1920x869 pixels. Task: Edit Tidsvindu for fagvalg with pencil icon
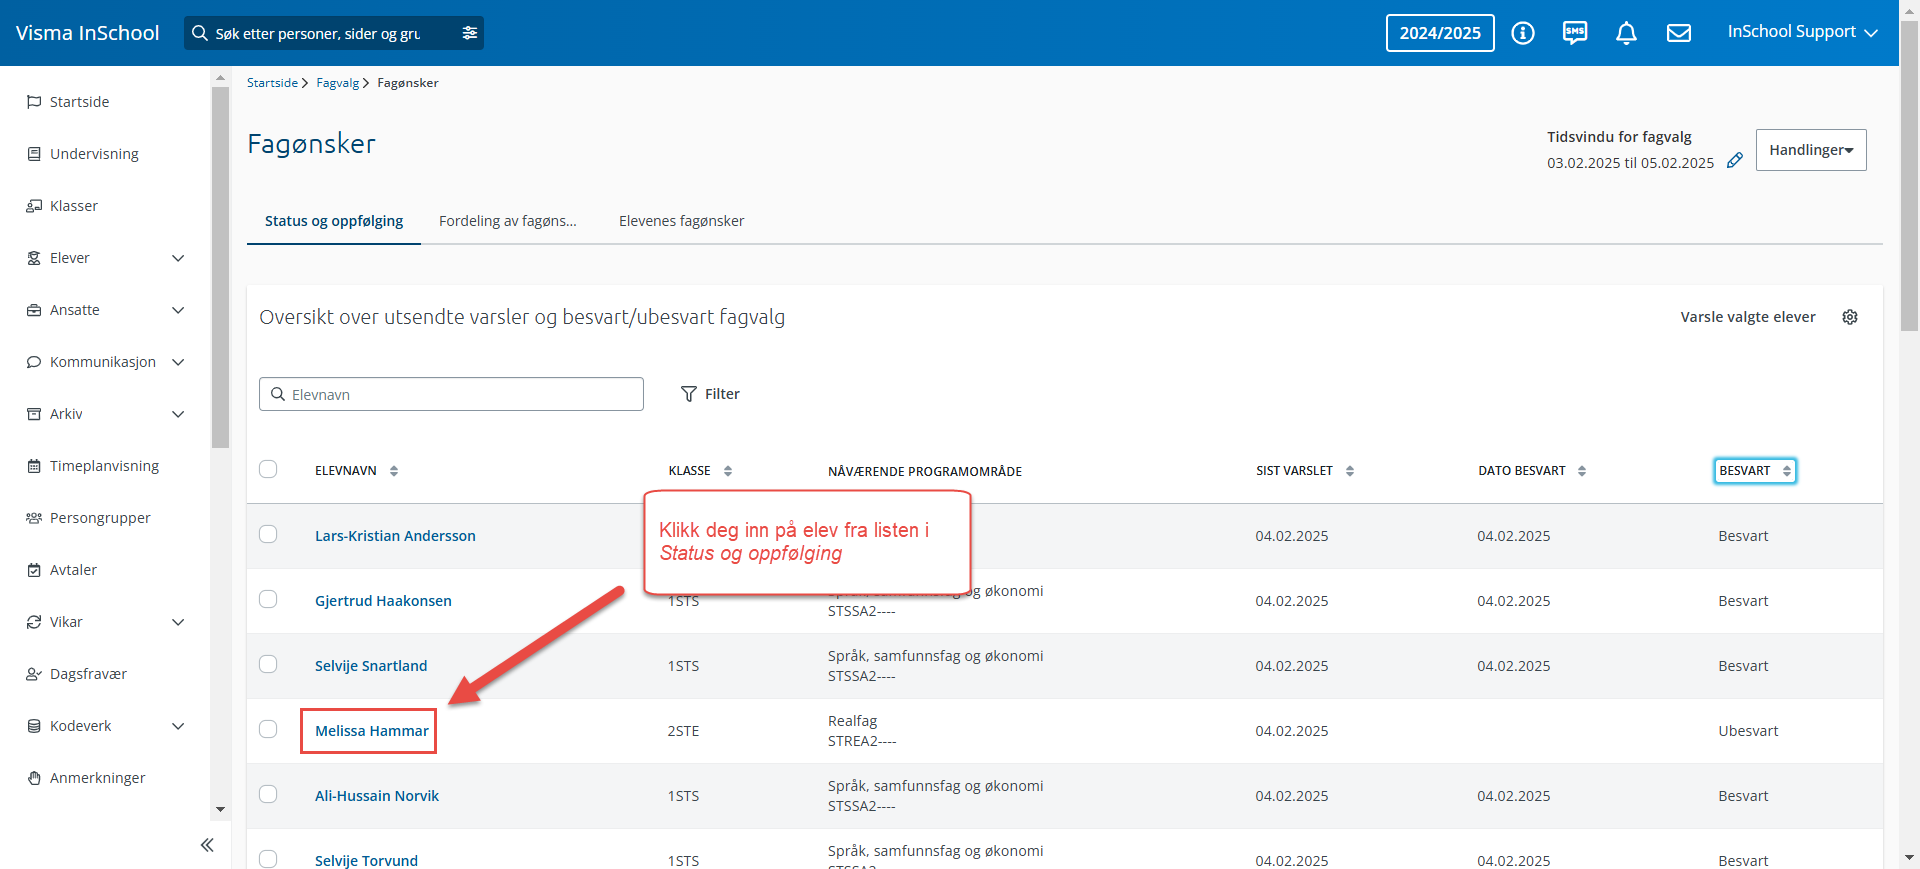(x=1735, y=160)
